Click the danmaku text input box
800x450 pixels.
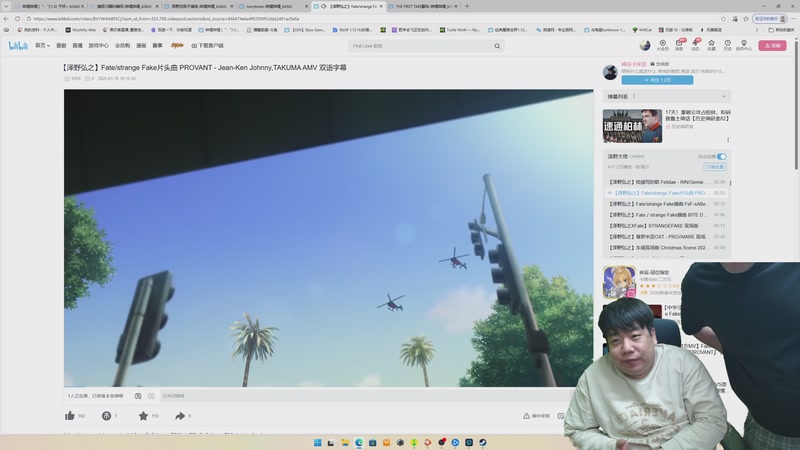[x=365, y=396]
